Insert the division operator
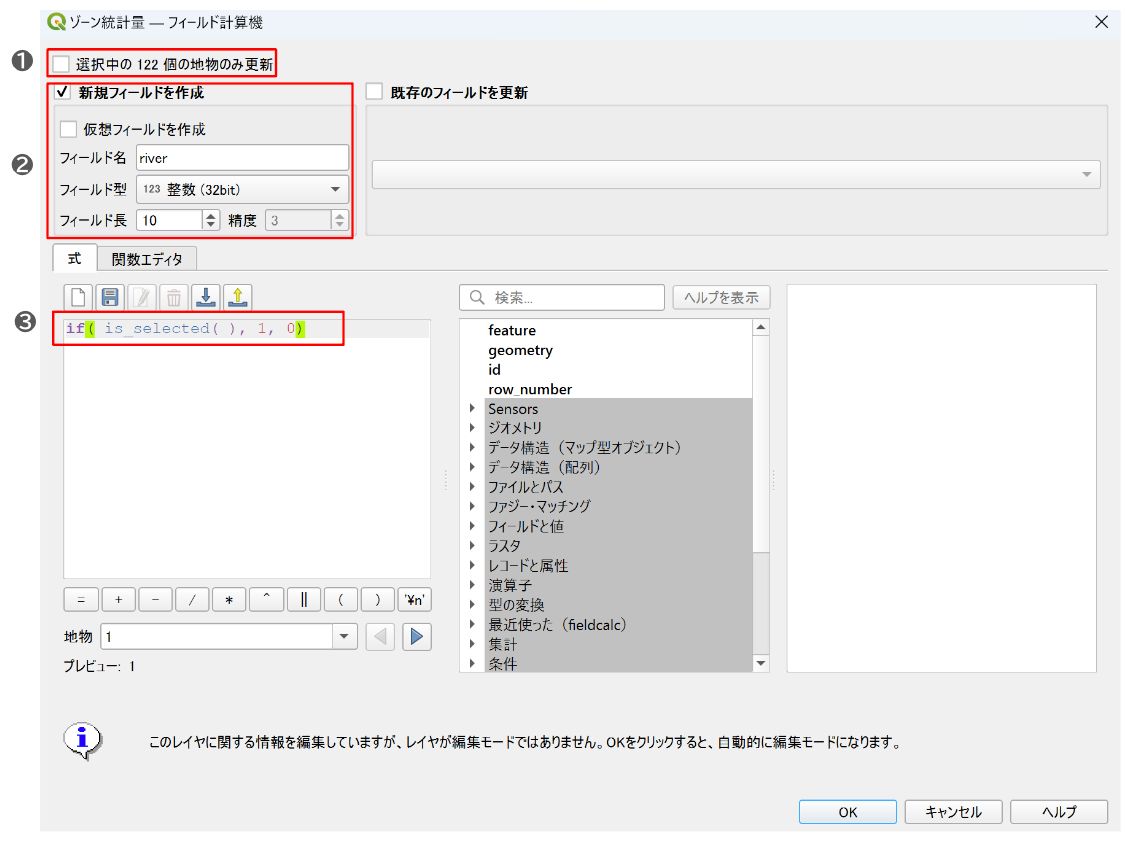This screenshot has width=1126, height=850. (x=192, y=599)
